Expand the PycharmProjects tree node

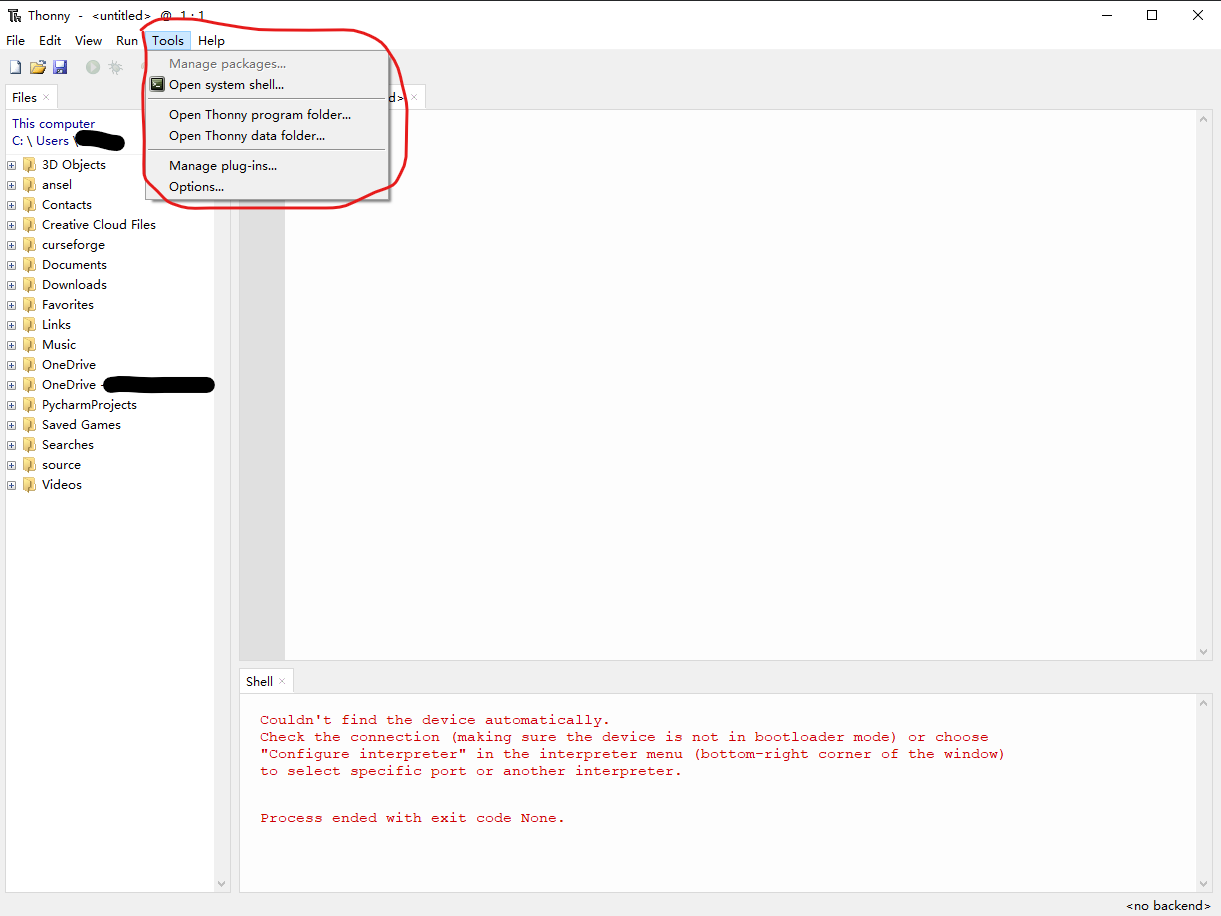pyautogui.click(x=10, y=404)
